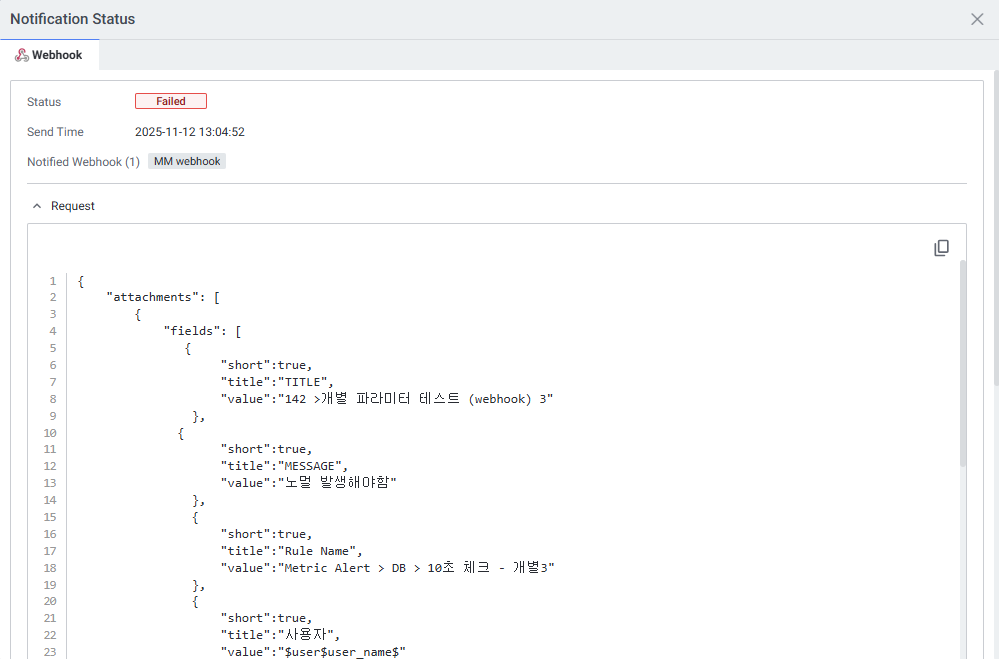This screenshot has width=999, height=659.
Task: Click the code viewer vertical scrollbar
Action: pyautogui.click(x=963, y=360)
